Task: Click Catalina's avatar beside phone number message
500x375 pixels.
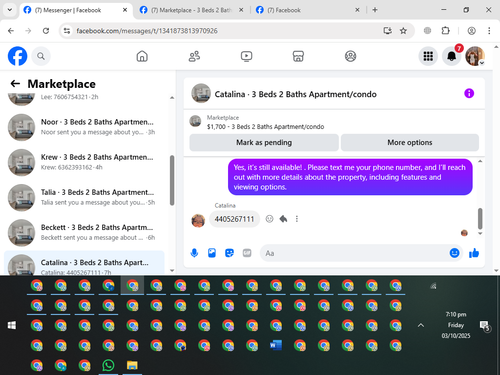Action: (198, 220)
